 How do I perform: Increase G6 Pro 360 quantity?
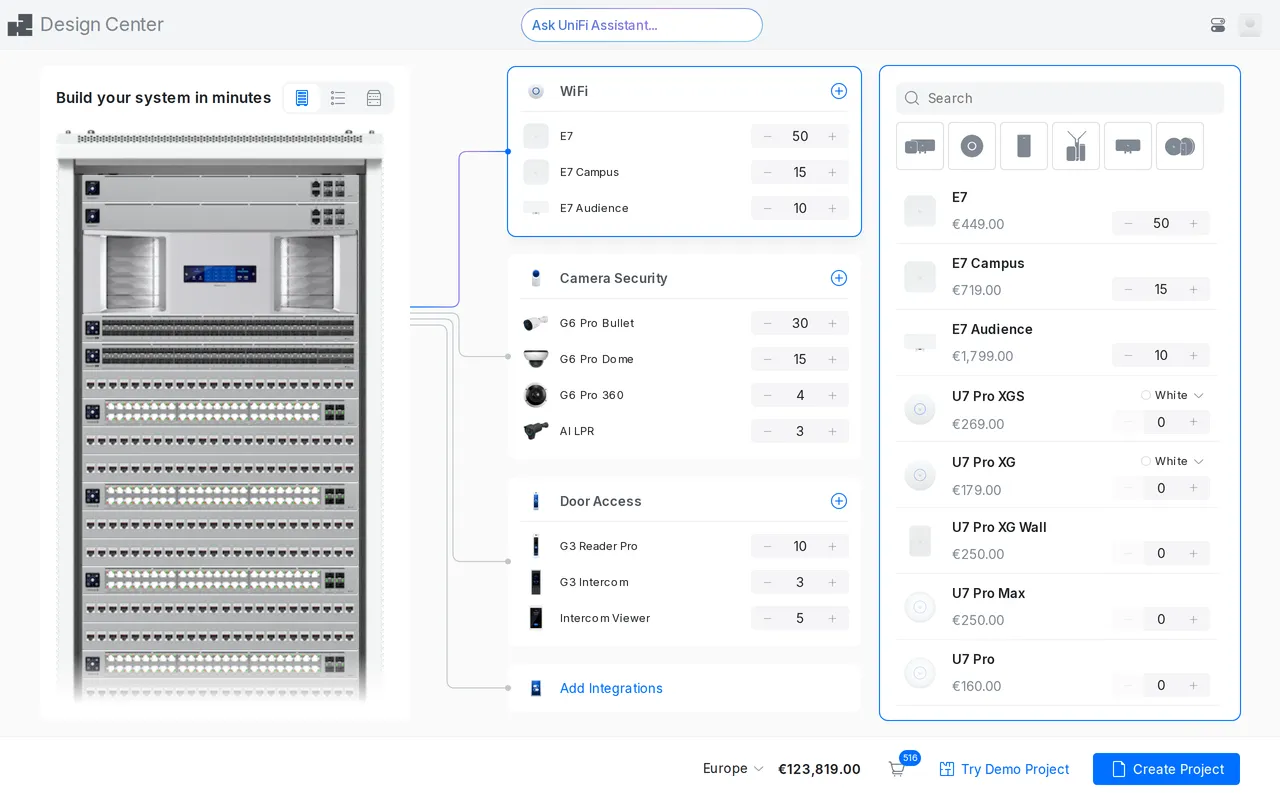pos(832,395)
